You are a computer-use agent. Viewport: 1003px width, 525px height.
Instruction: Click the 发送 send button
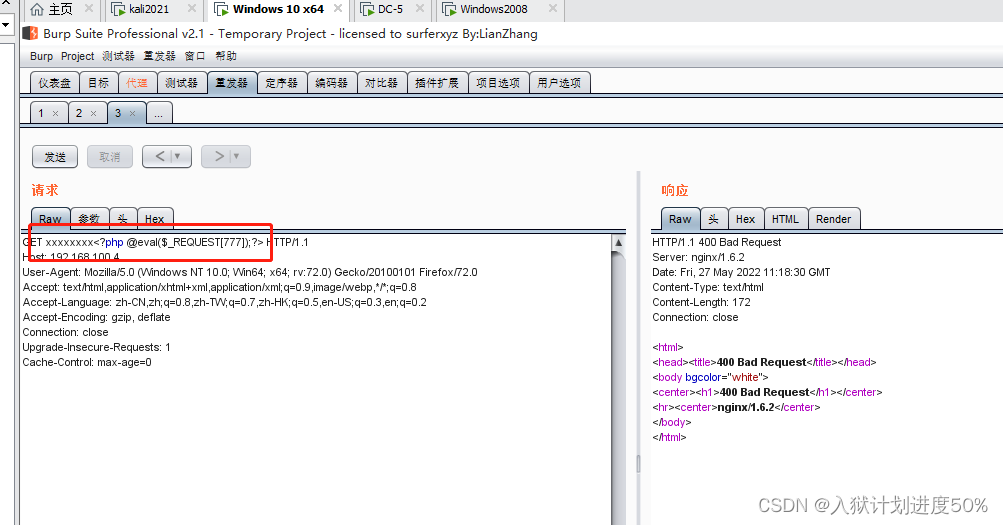55,157
